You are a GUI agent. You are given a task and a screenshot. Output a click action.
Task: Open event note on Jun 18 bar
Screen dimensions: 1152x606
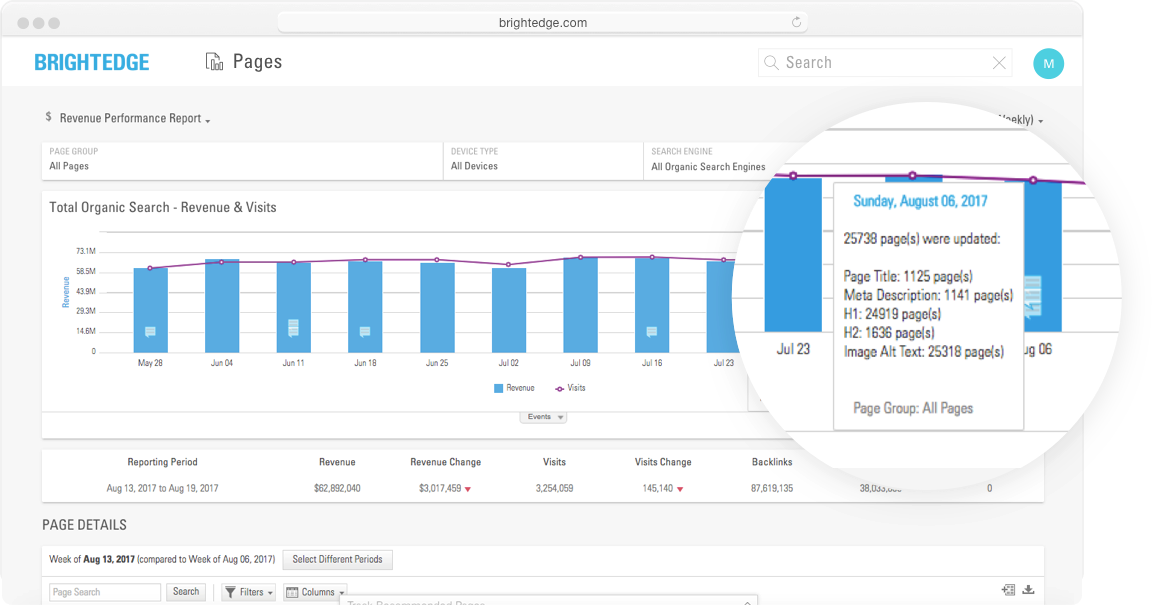click(x=365, y=332)
